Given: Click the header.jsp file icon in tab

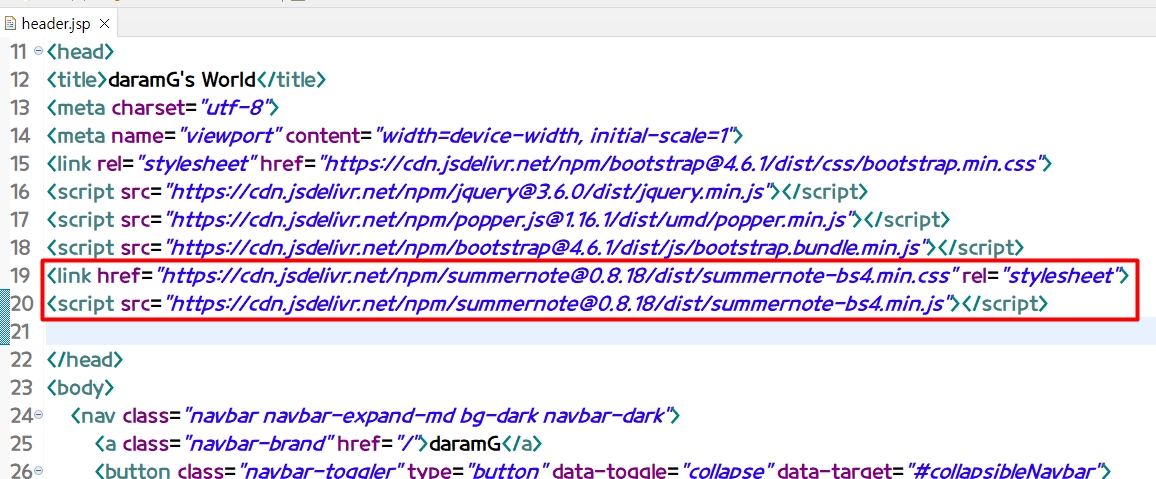Looking at the screenshot, I should 11,24.
